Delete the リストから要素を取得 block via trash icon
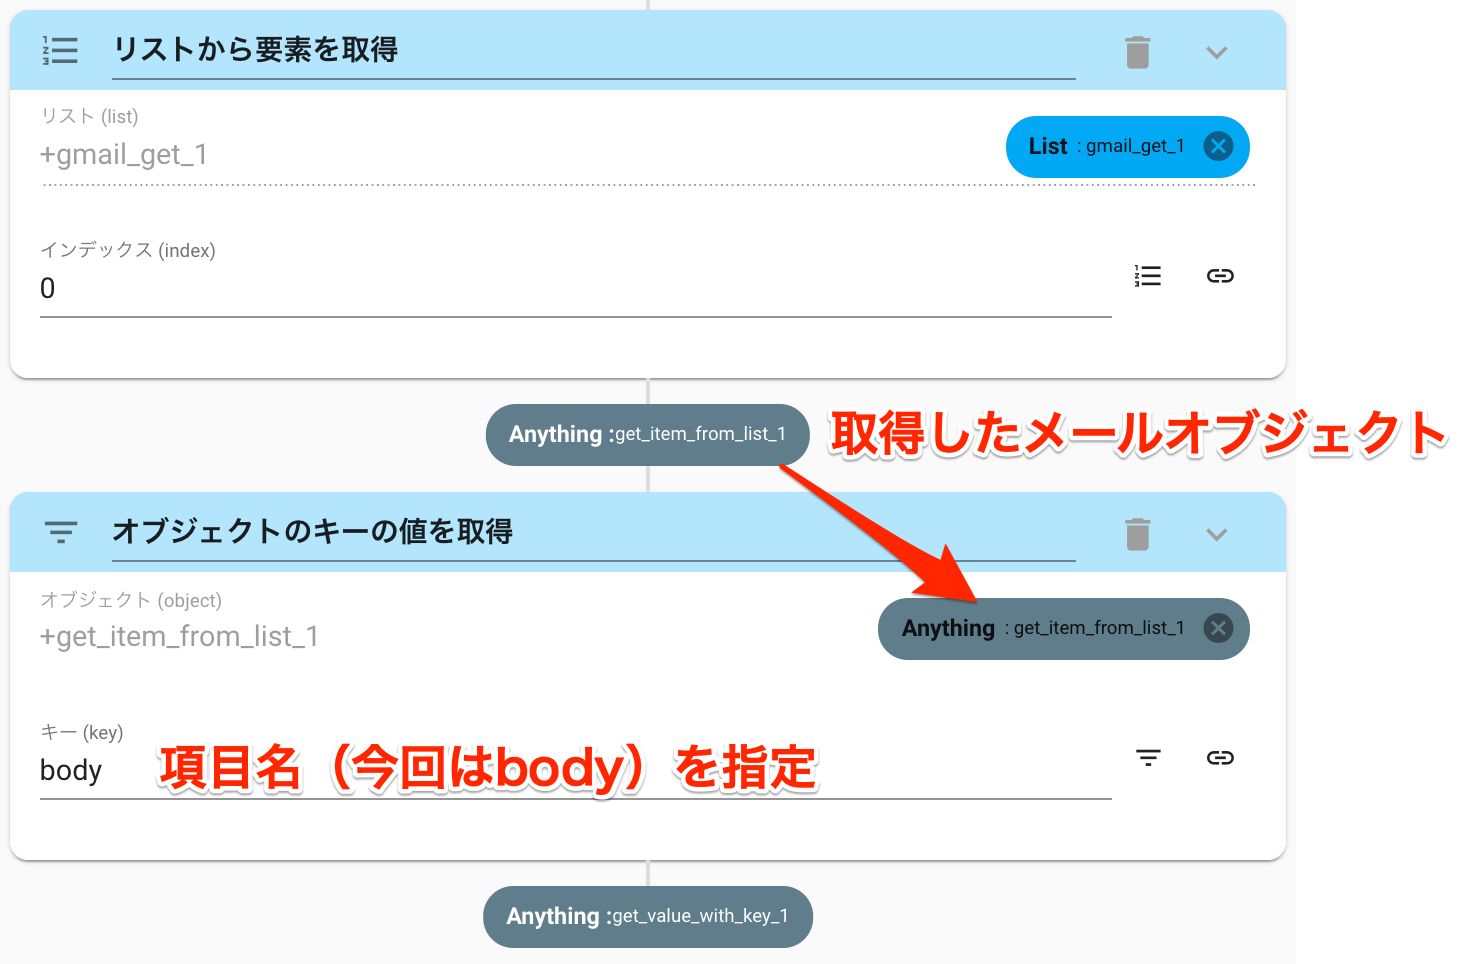The image size is (1472, 964). tap(1138, 52)
